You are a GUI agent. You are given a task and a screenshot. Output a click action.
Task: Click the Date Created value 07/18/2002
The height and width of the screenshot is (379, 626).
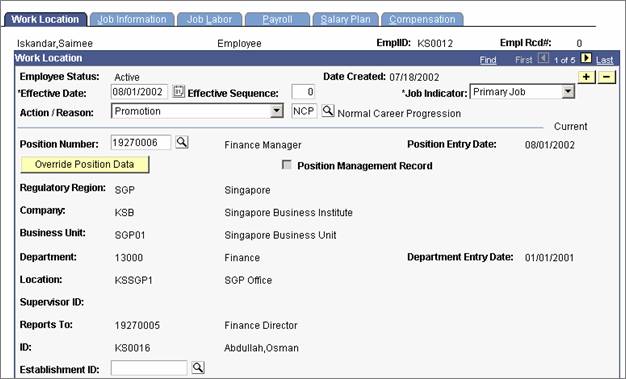[x=414, y=77]
